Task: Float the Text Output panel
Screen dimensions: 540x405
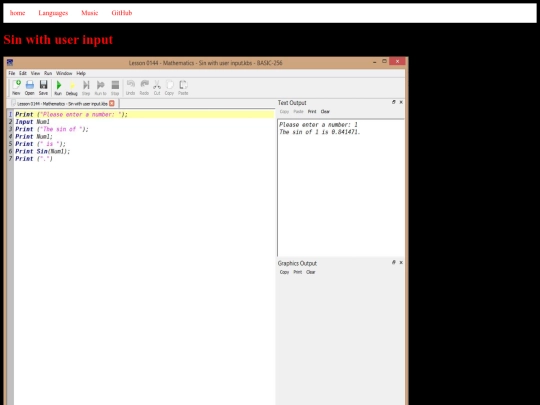Action: tap(394, 102)
